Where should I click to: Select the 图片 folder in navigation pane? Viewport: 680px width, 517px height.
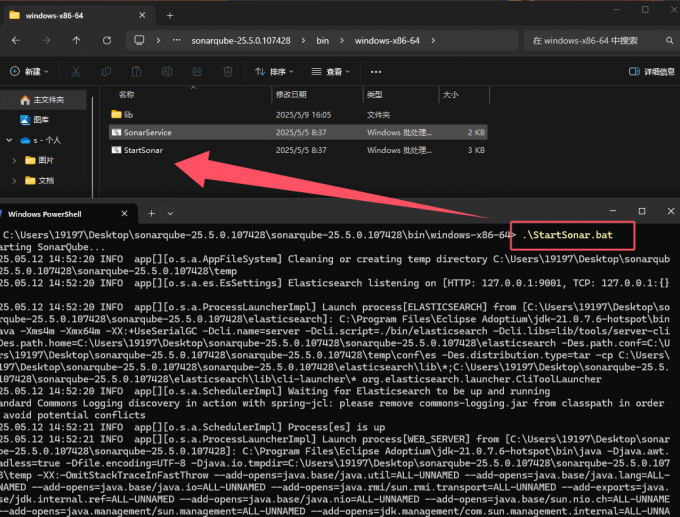(46, 160)
